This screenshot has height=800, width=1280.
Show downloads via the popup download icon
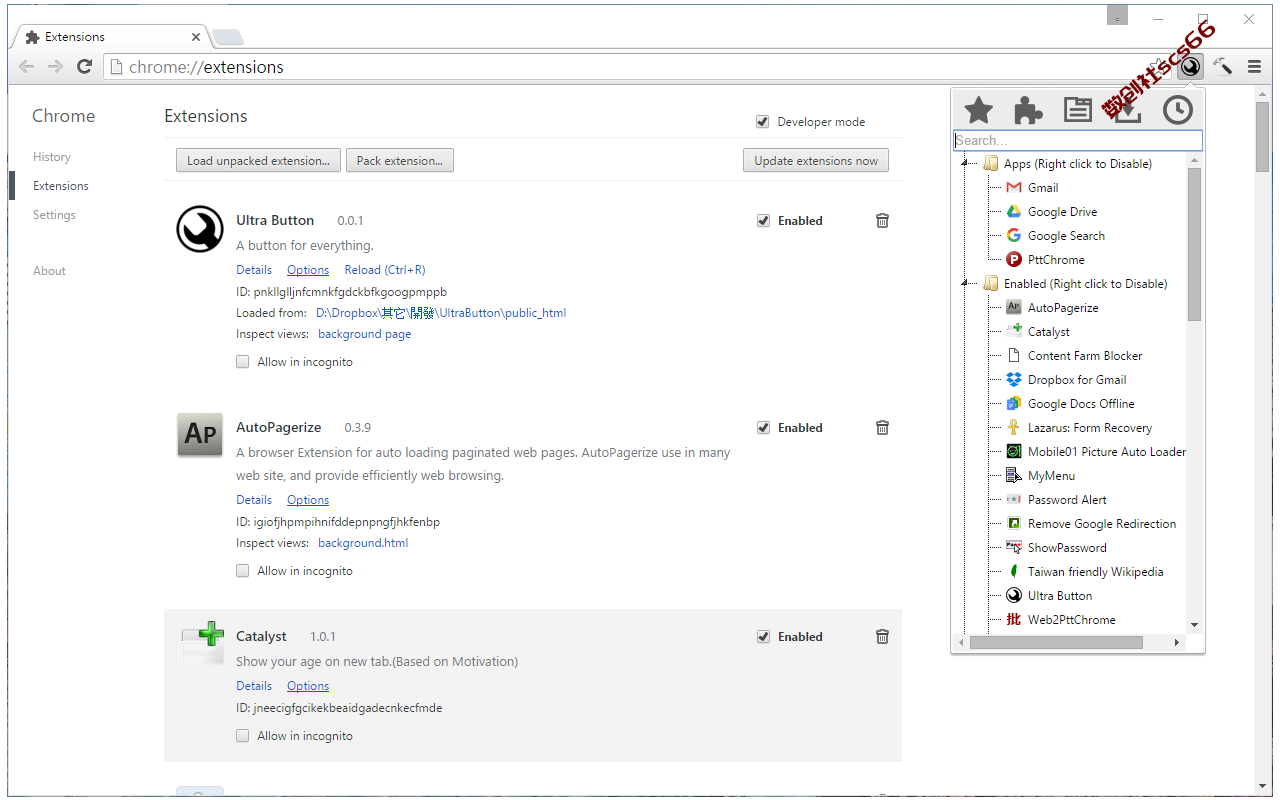pyautogui.click(x=1128, y=110)
